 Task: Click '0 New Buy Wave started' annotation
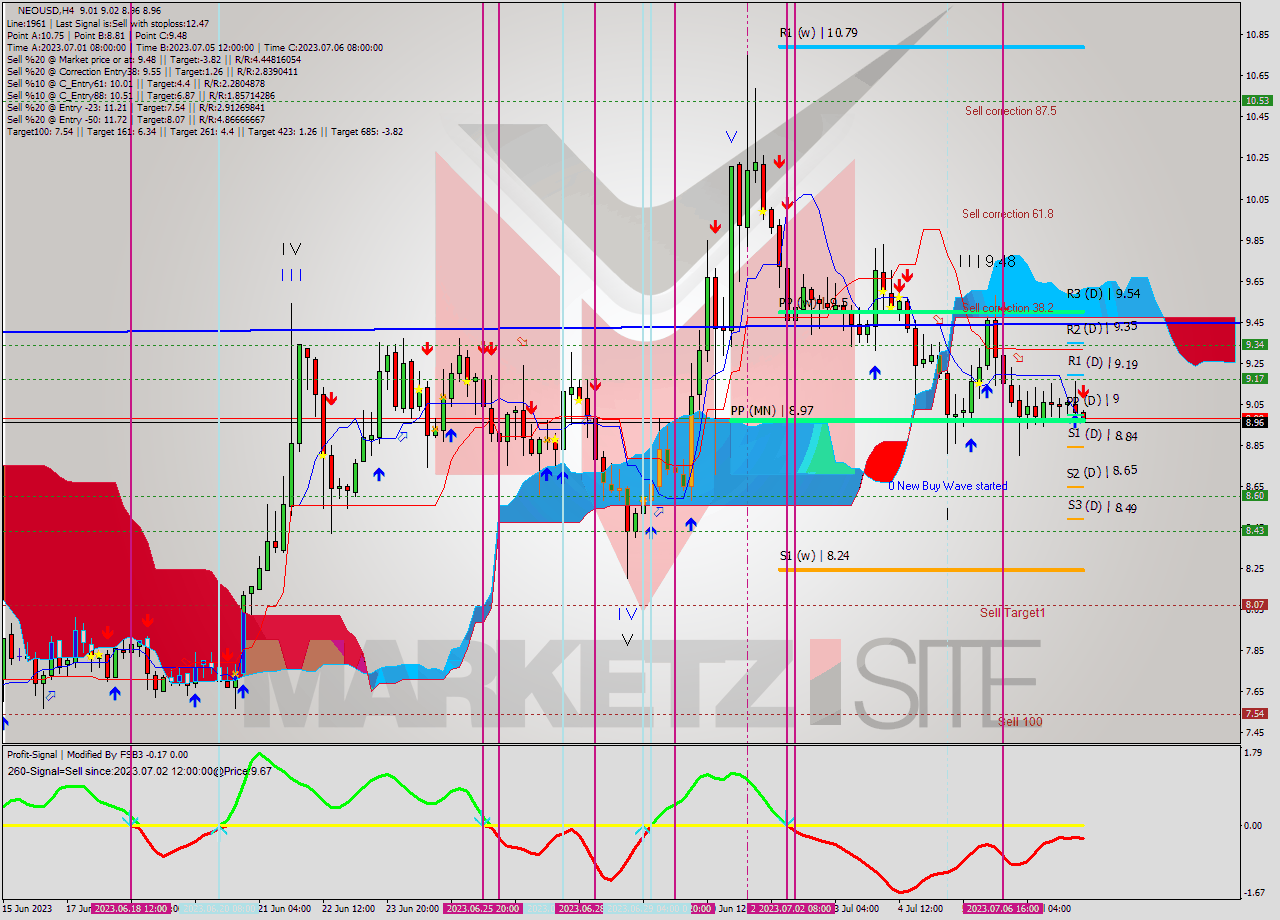(x=948, y=486)
